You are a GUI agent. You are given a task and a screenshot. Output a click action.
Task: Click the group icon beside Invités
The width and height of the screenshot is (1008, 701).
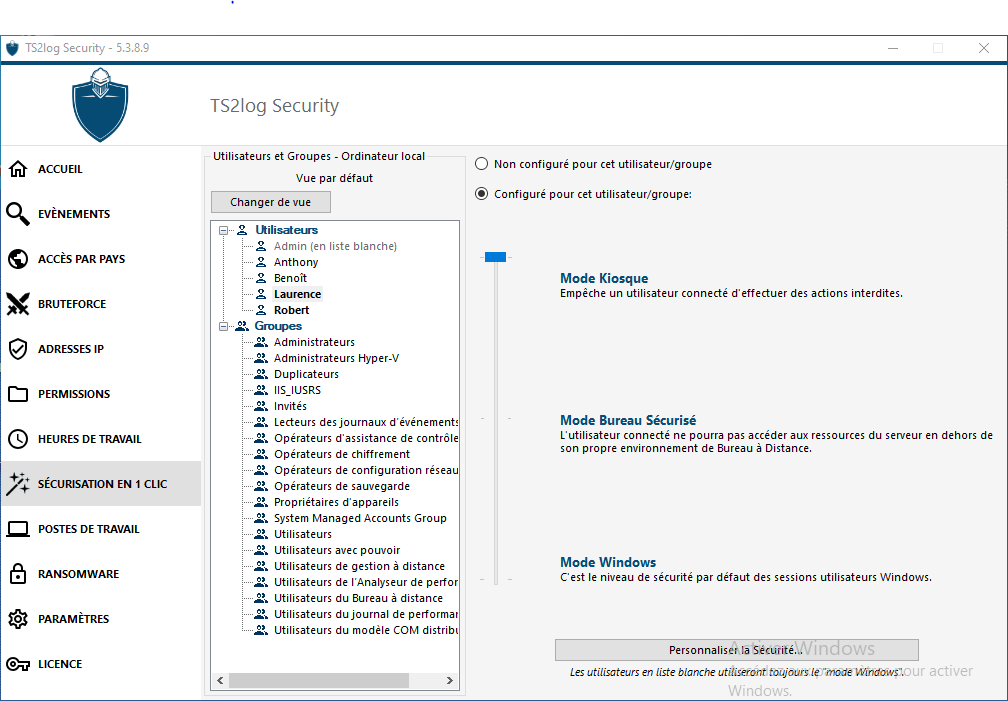tap(261, 406)
